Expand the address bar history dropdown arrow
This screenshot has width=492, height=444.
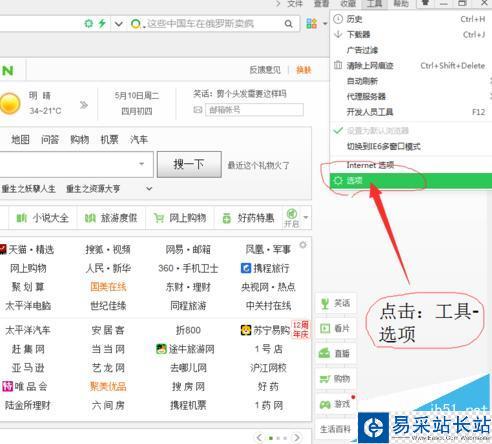(x=119, y=24)
